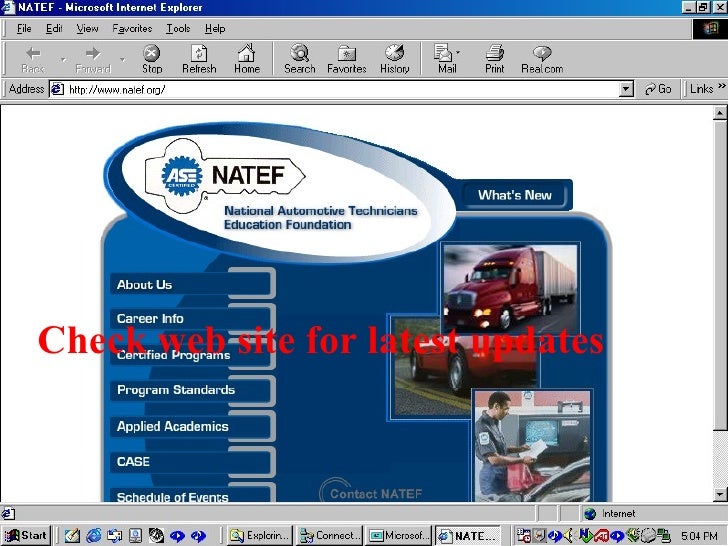
Task: Show the browsing History pane
Action: click(395, 59)
